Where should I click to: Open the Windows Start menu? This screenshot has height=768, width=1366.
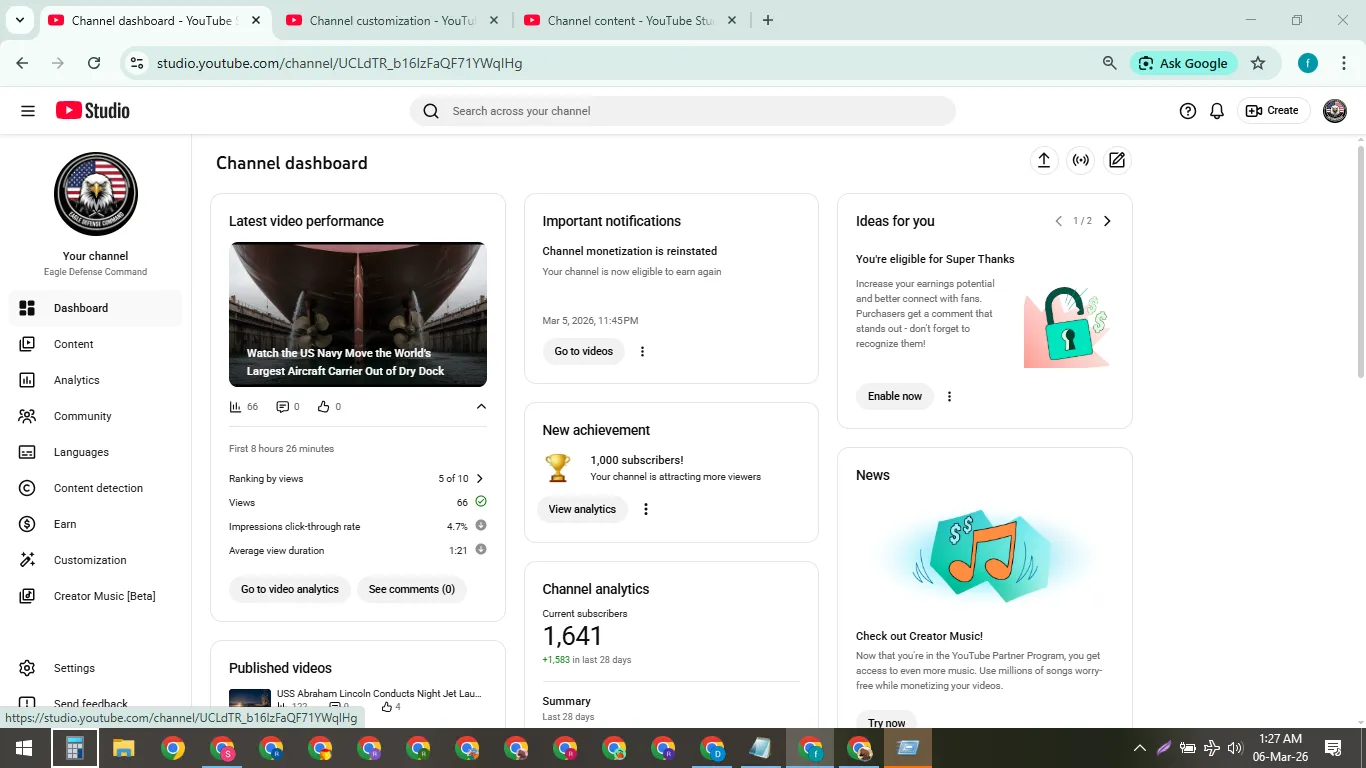[x=24, y=748]
